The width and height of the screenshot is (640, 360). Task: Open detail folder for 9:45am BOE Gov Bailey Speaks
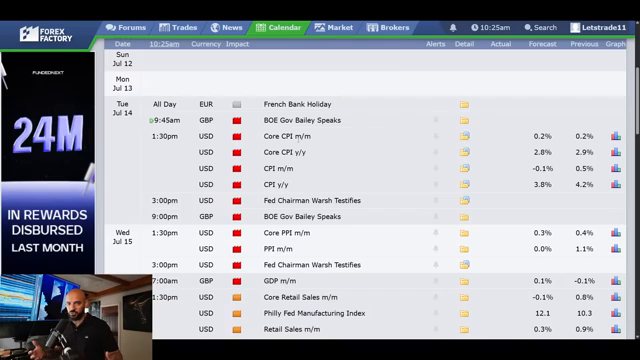(x=464, y=120)
